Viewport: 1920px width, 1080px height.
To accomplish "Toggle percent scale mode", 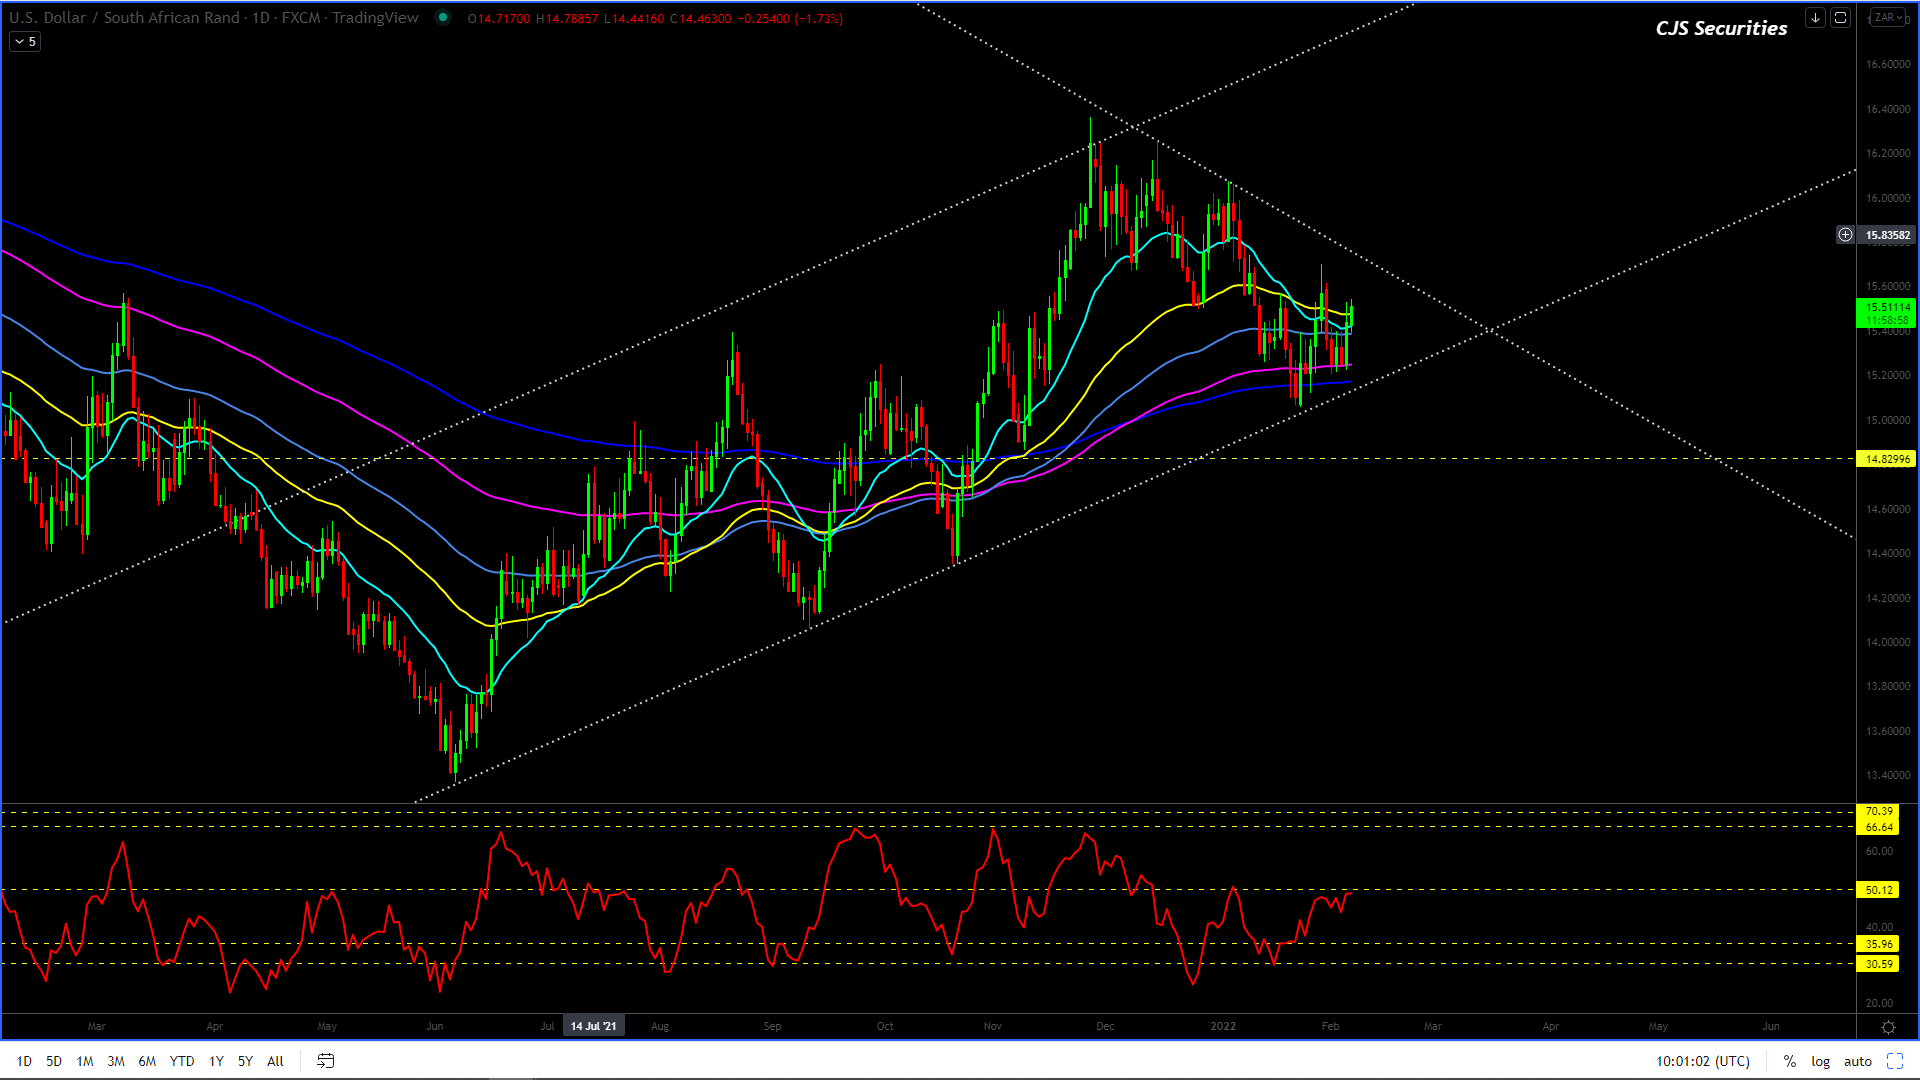I will pyautogui.click(x=1790, y=1061).
